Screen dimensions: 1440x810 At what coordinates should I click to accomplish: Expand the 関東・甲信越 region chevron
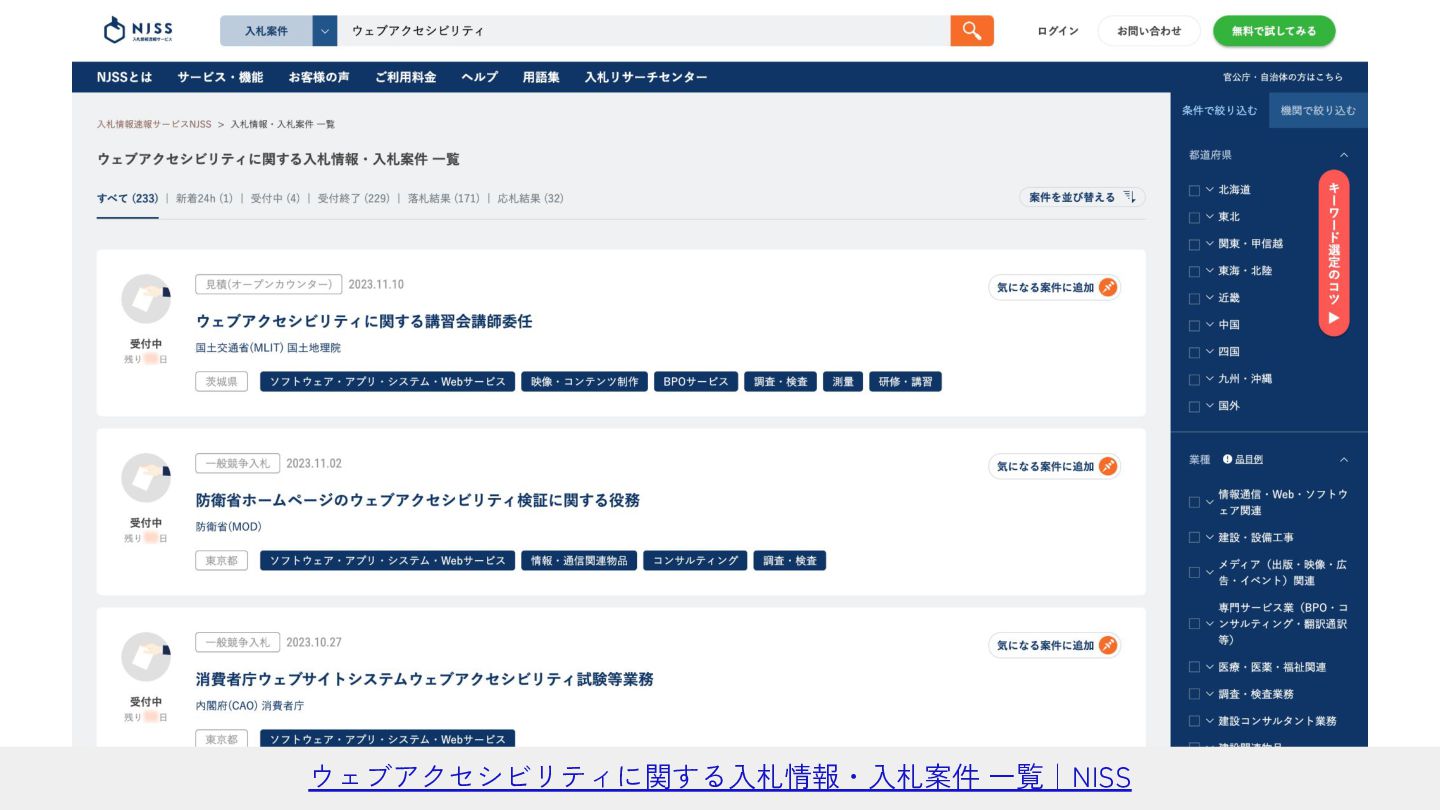click(x=1210, y=244)
